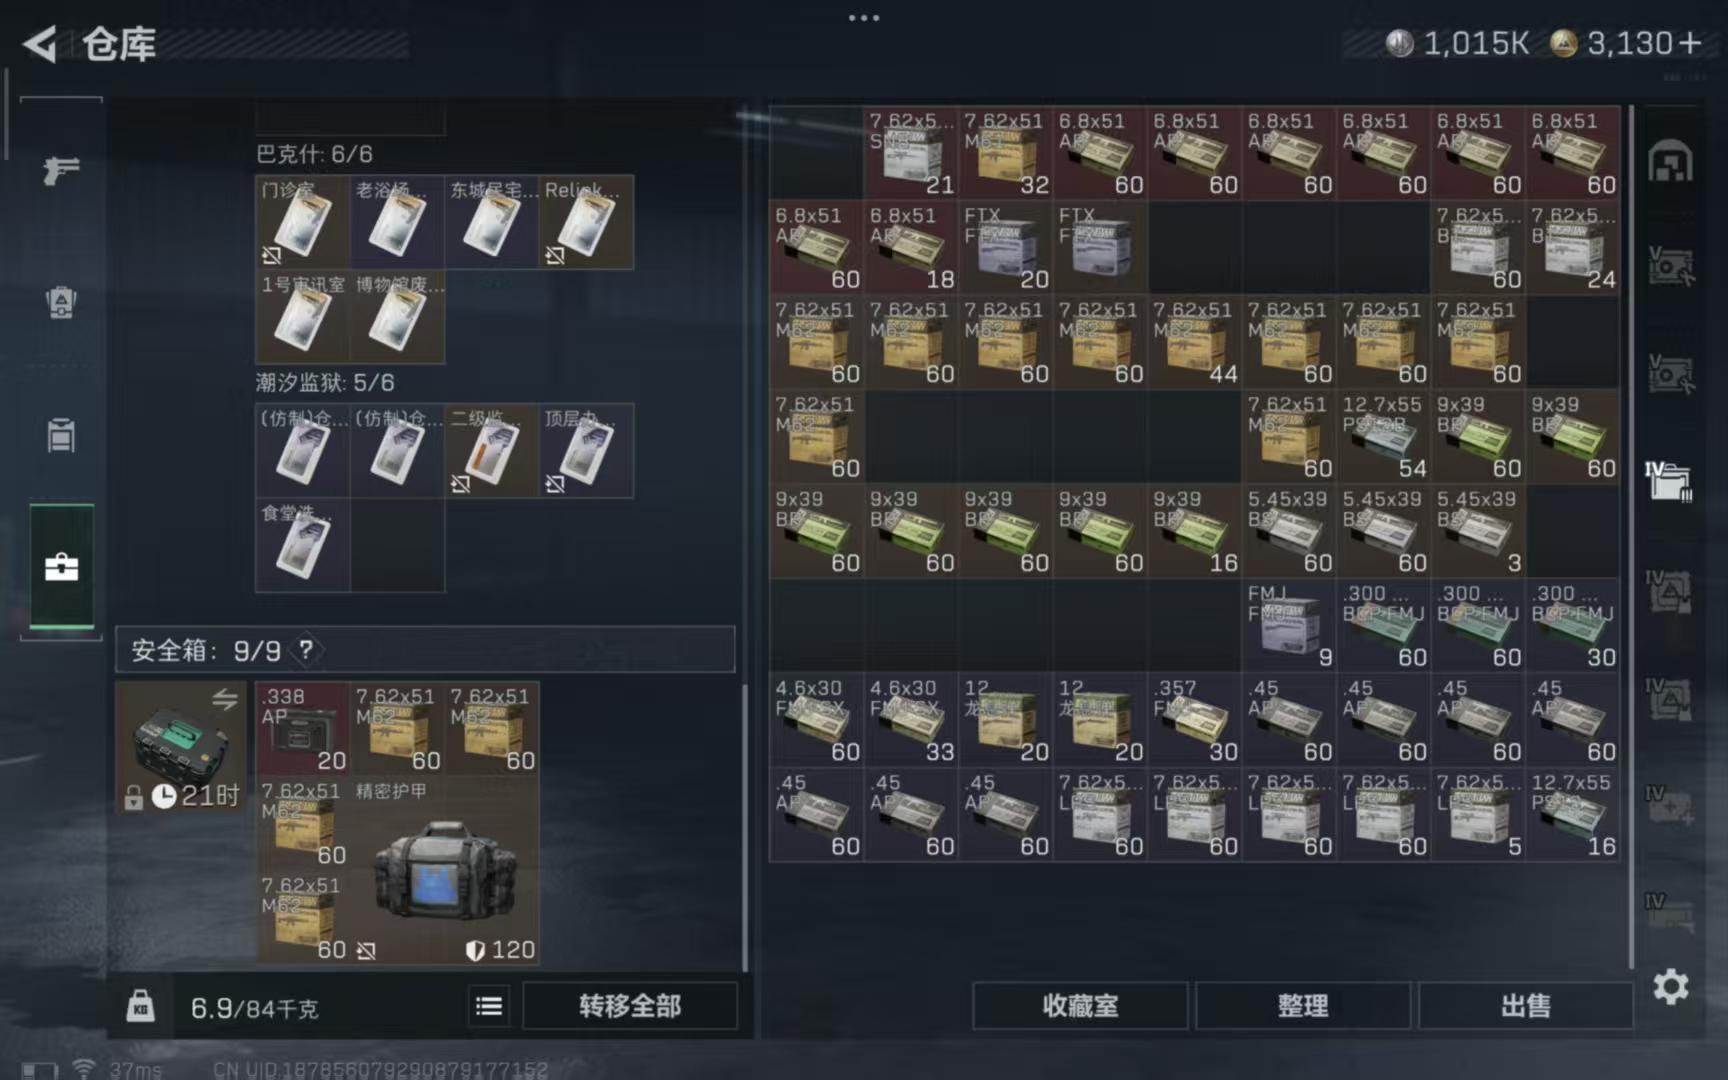Select the 顶层办 key card
Image resolution: width=1728 pixels, height=1080 pixels.
[x=586, y=450]
